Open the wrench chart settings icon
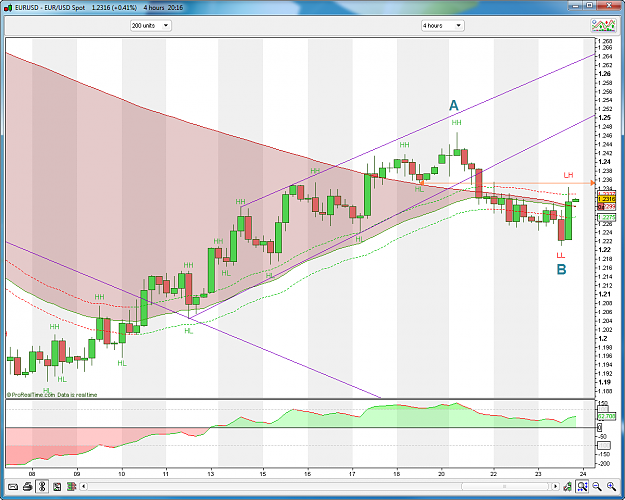625x500 pixels. (568, 486)
